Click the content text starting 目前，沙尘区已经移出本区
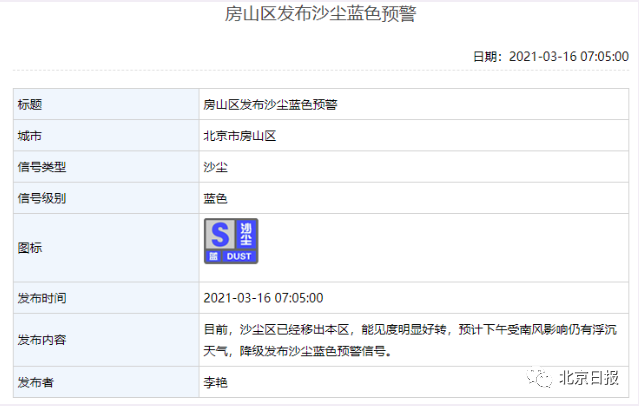 click(x=410, y=340)
